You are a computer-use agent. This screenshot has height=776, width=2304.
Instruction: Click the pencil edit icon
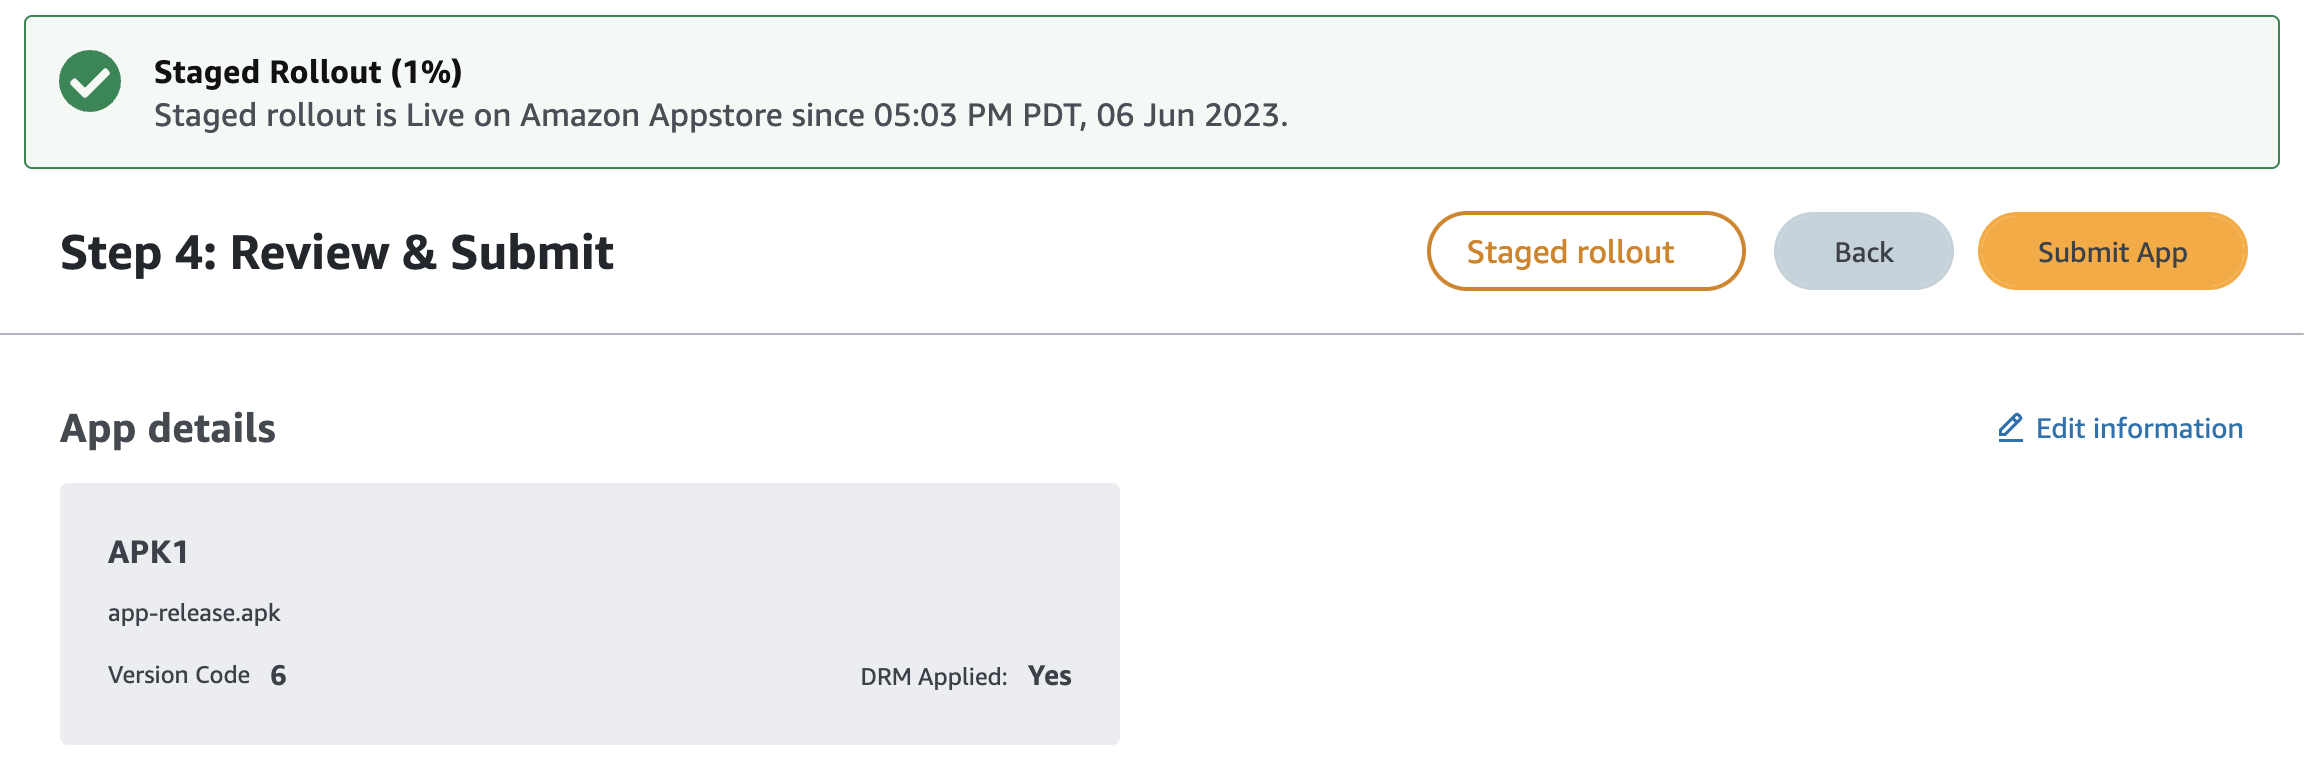tap(2010, 428)
